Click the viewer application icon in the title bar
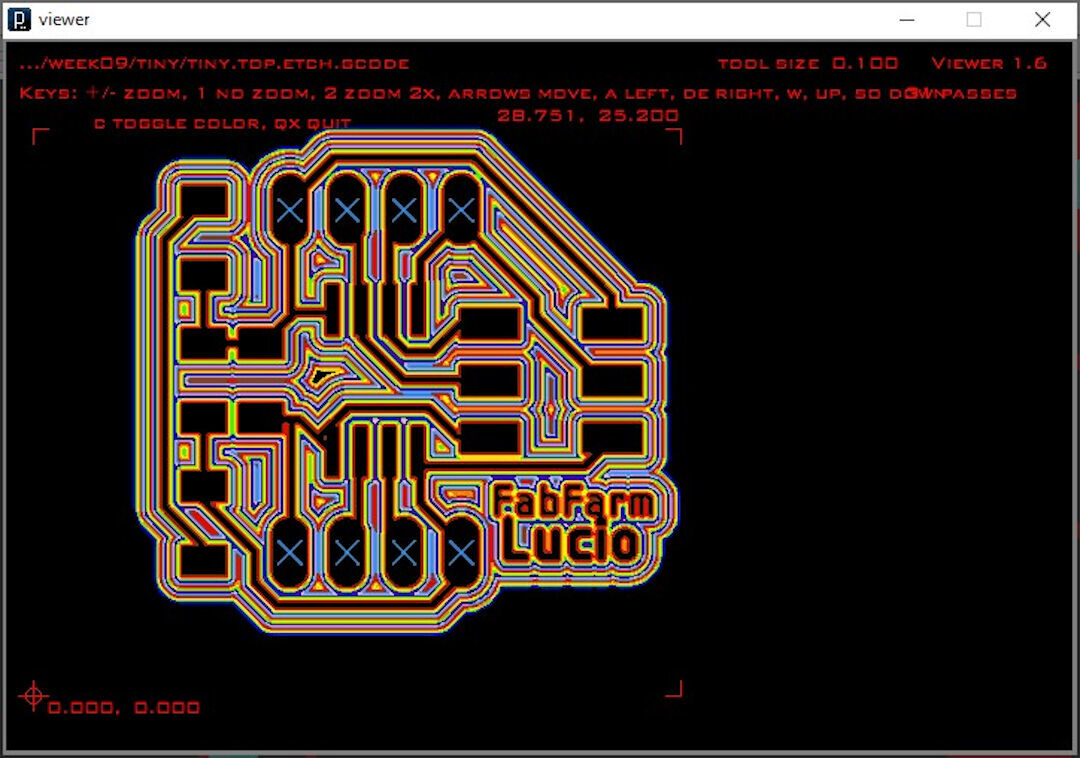1080x758 pixels. 19,20
